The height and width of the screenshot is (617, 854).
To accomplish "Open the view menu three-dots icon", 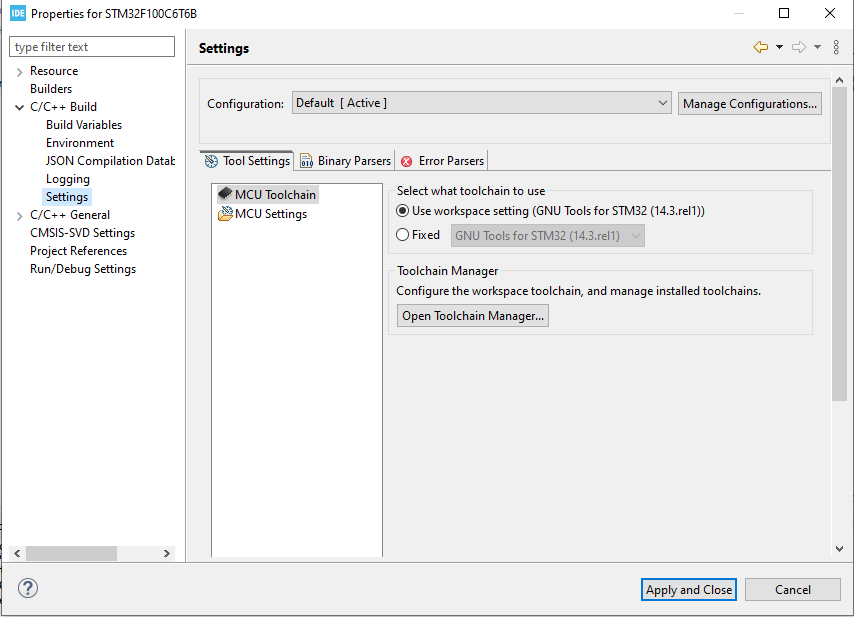I will tap(836, 47).
